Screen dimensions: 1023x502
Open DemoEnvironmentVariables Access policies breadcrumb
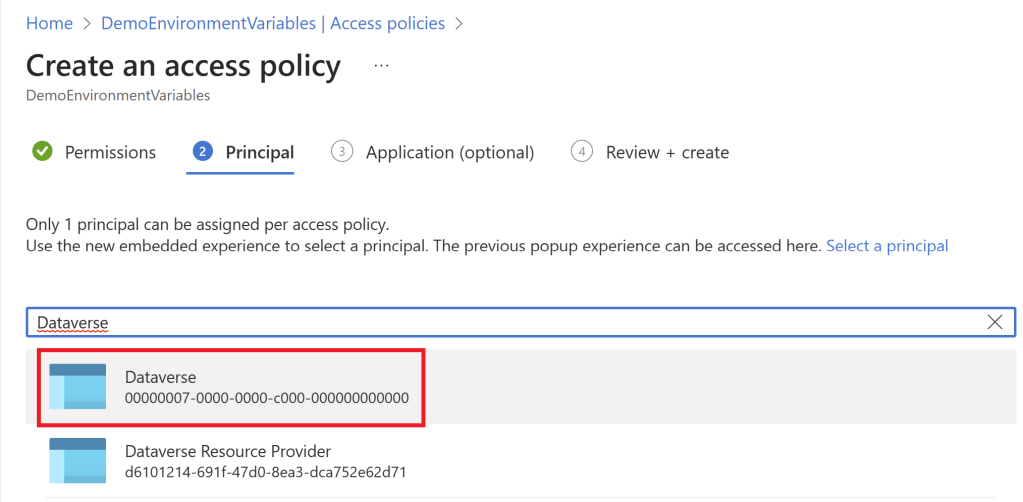pyautogui.click(x=273, y=23)
